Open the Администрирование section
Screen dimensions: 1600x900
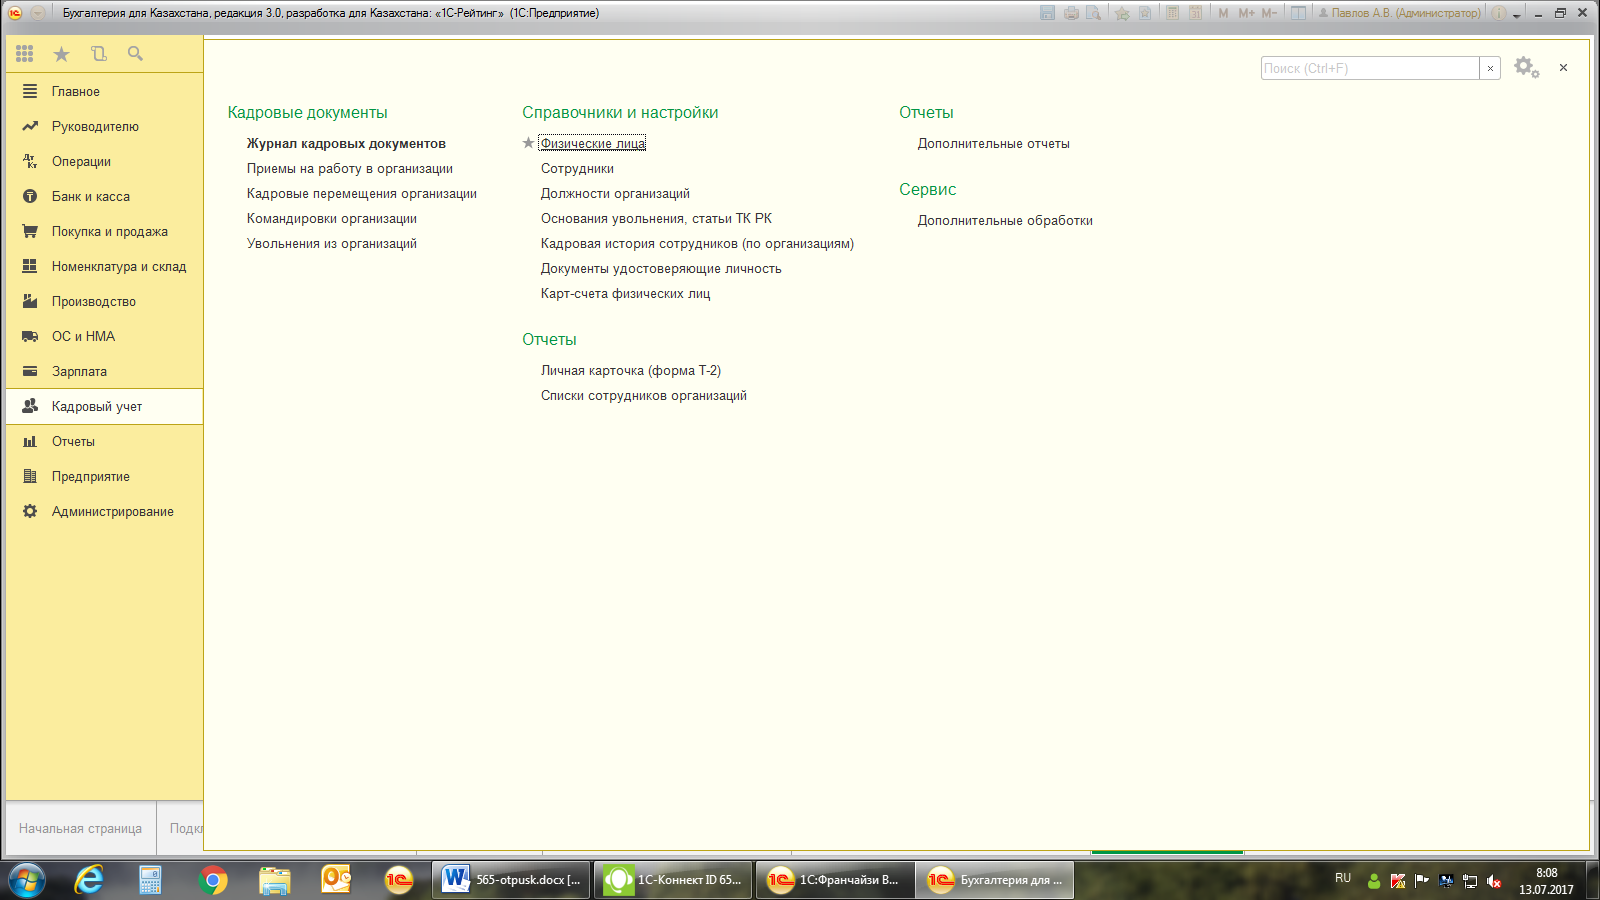pos(104,511)
